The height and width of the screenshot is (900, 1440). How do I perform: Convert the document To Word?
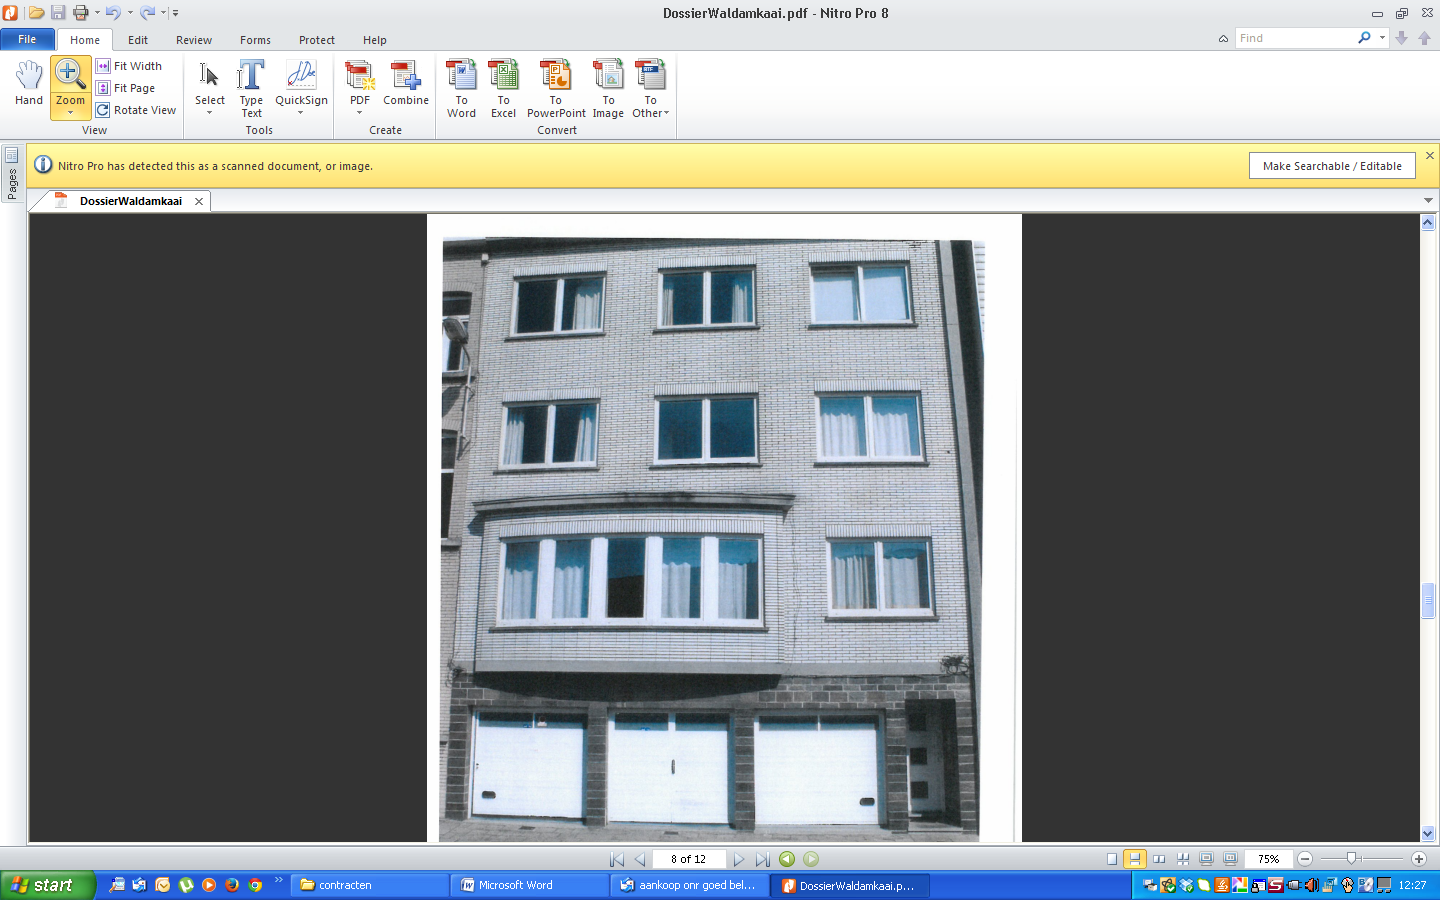pos(461,88)
